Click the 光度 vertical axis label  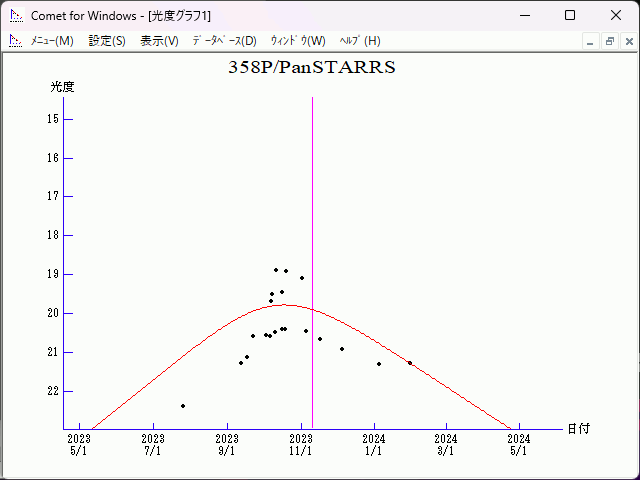(63, 87)
